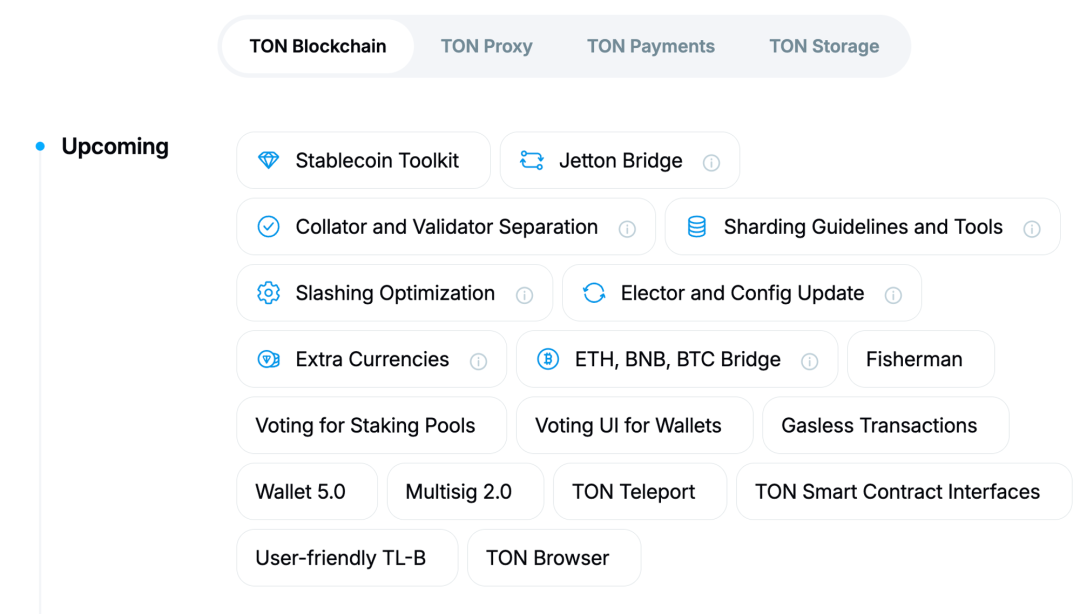This screenshot has width=1080, height=614.
Task: Click the Jetton Bridge arrows icon
Action: (x=532, y=160)
